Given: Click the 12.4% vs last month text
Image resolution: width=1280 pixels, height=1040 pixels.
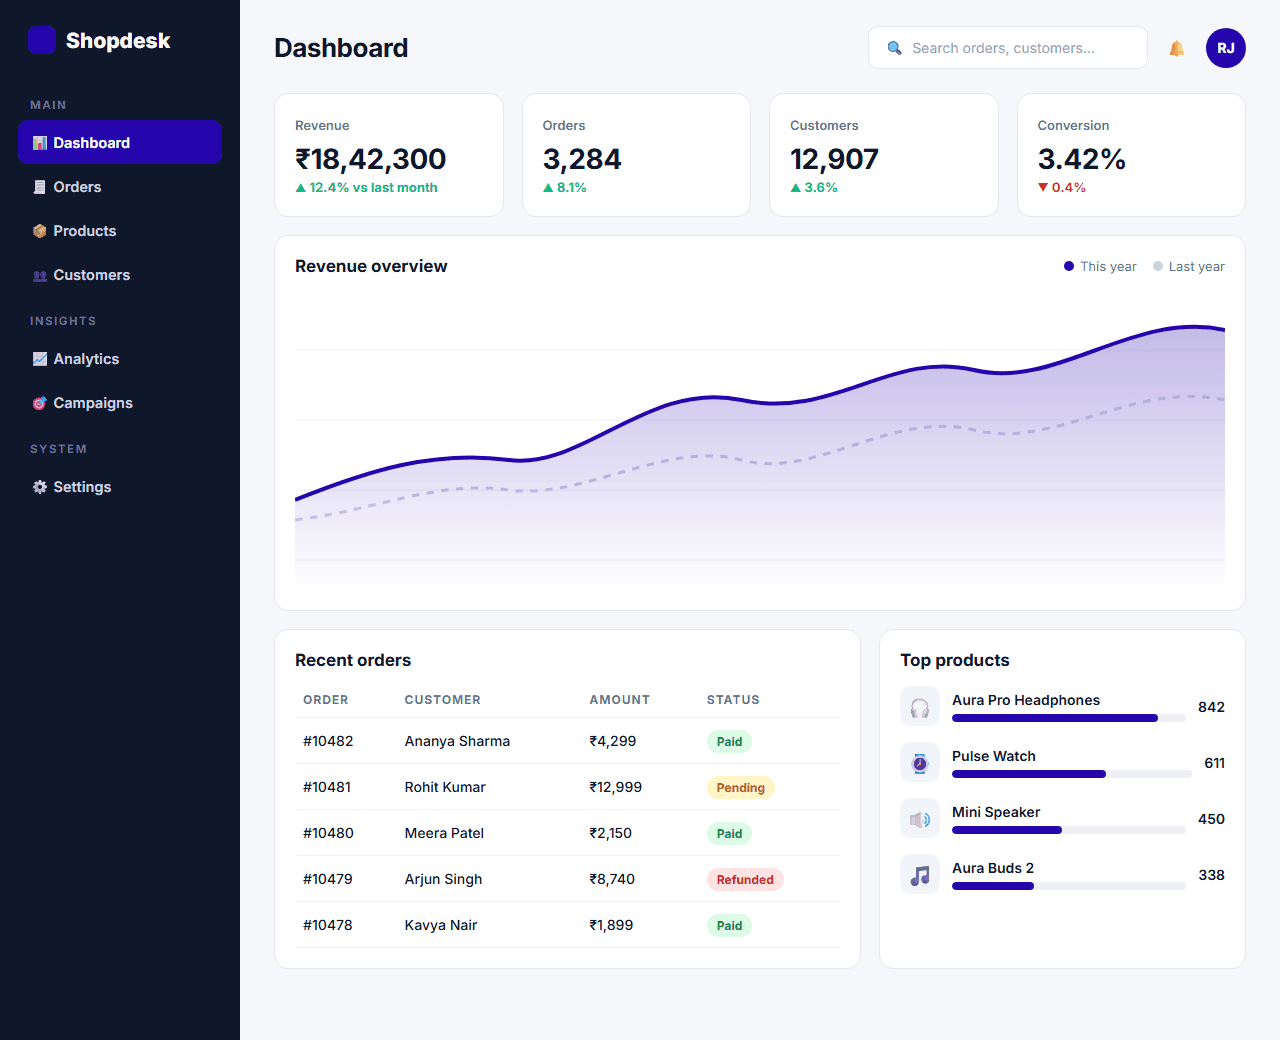Looking at the screenshot, I should (373, 187).
